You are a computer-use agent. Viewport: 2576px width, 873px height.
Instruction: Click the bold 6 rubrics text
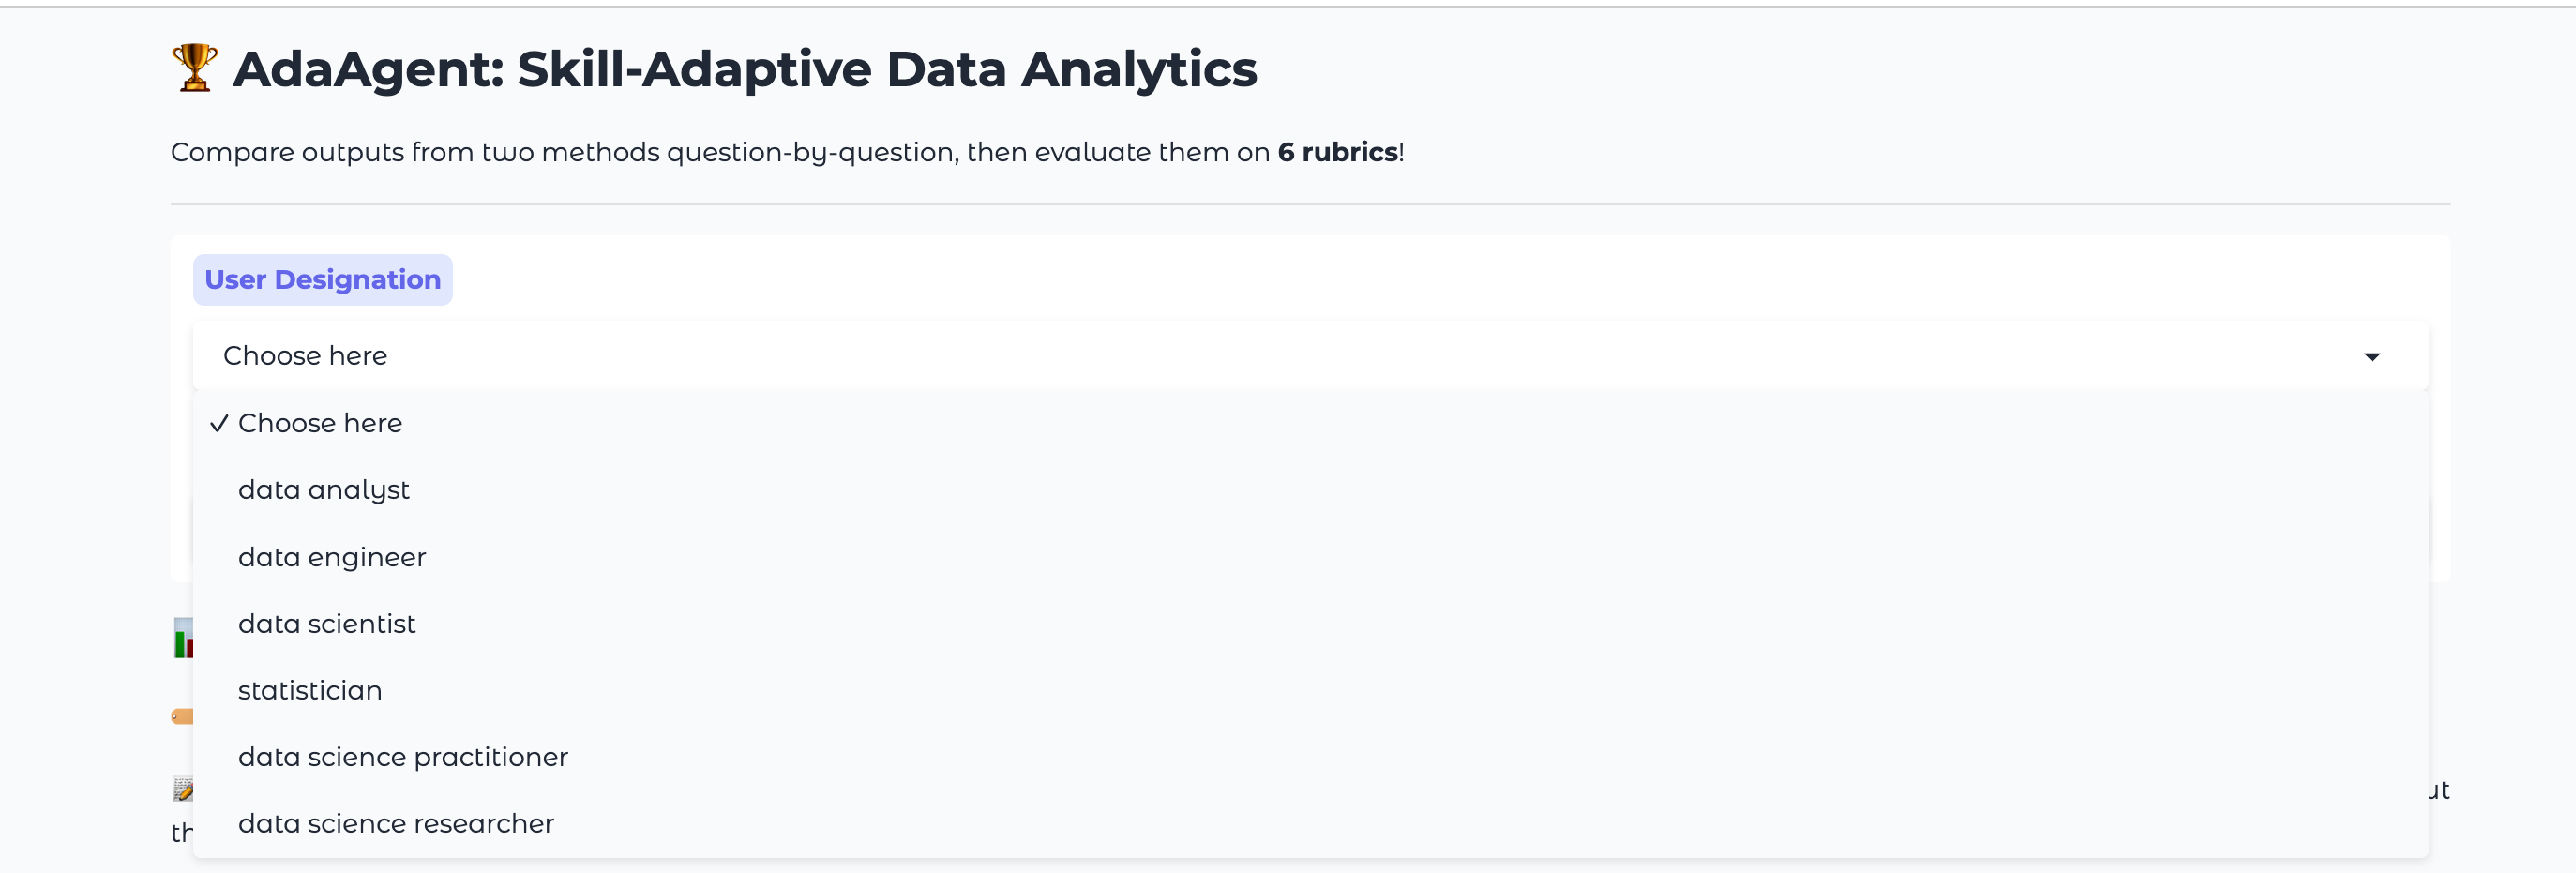coord(1337,152)
